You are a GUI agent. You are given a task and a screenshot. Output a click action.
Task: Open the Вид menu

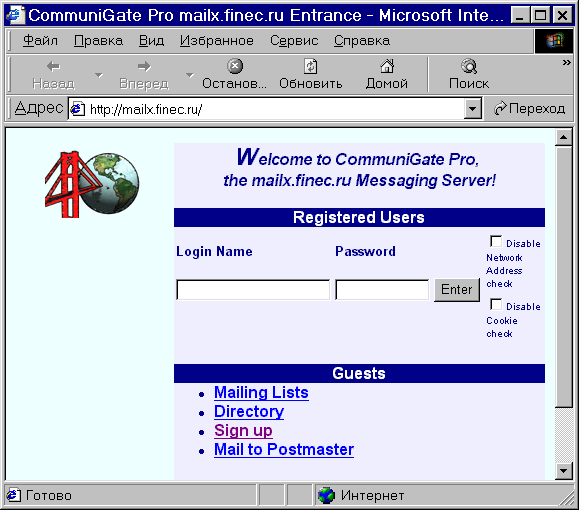(151, 41)
